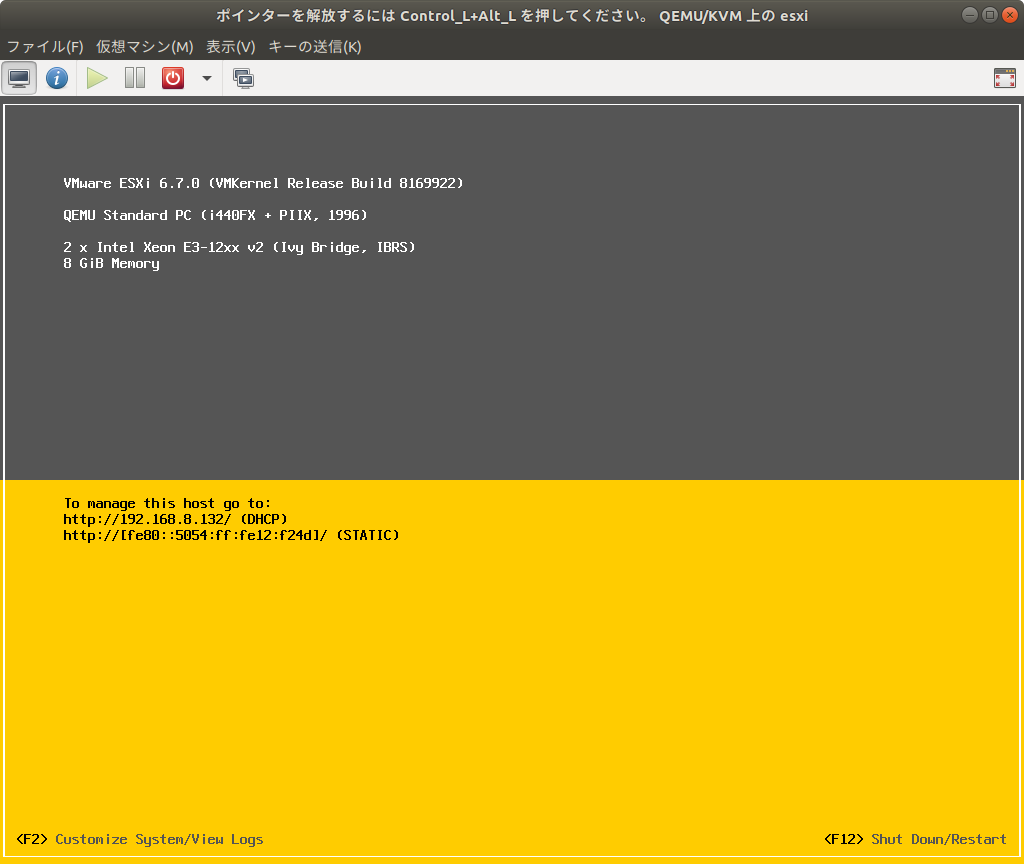Show the graphical console view icon

(19, 78)
